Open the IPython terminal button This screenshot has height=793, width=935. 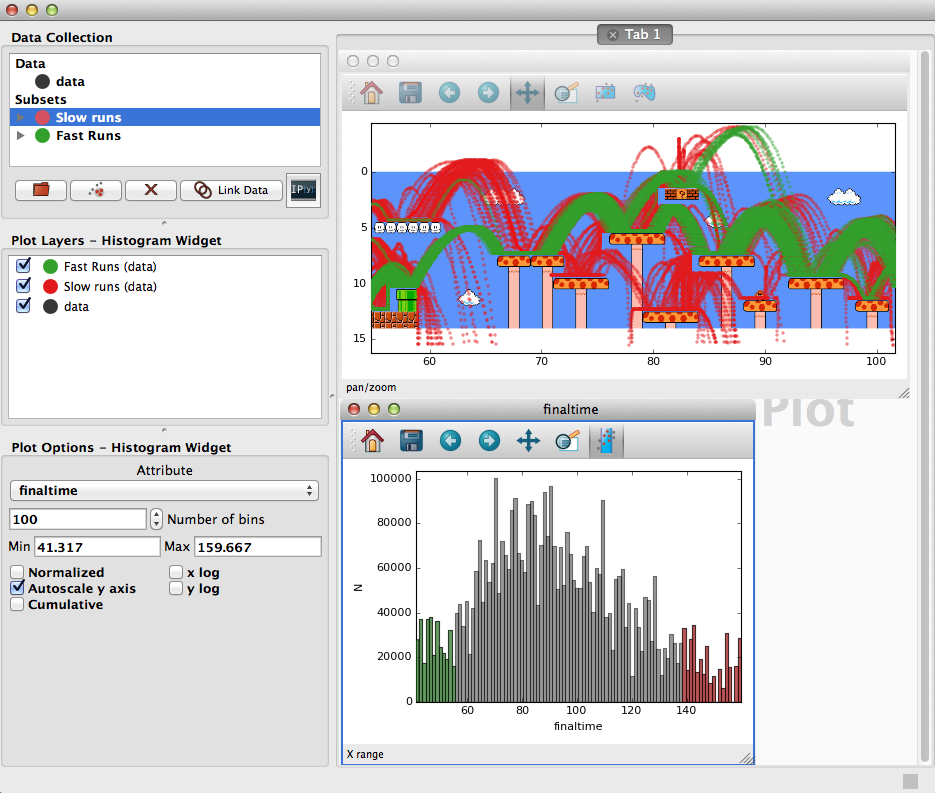click(303, 190)
